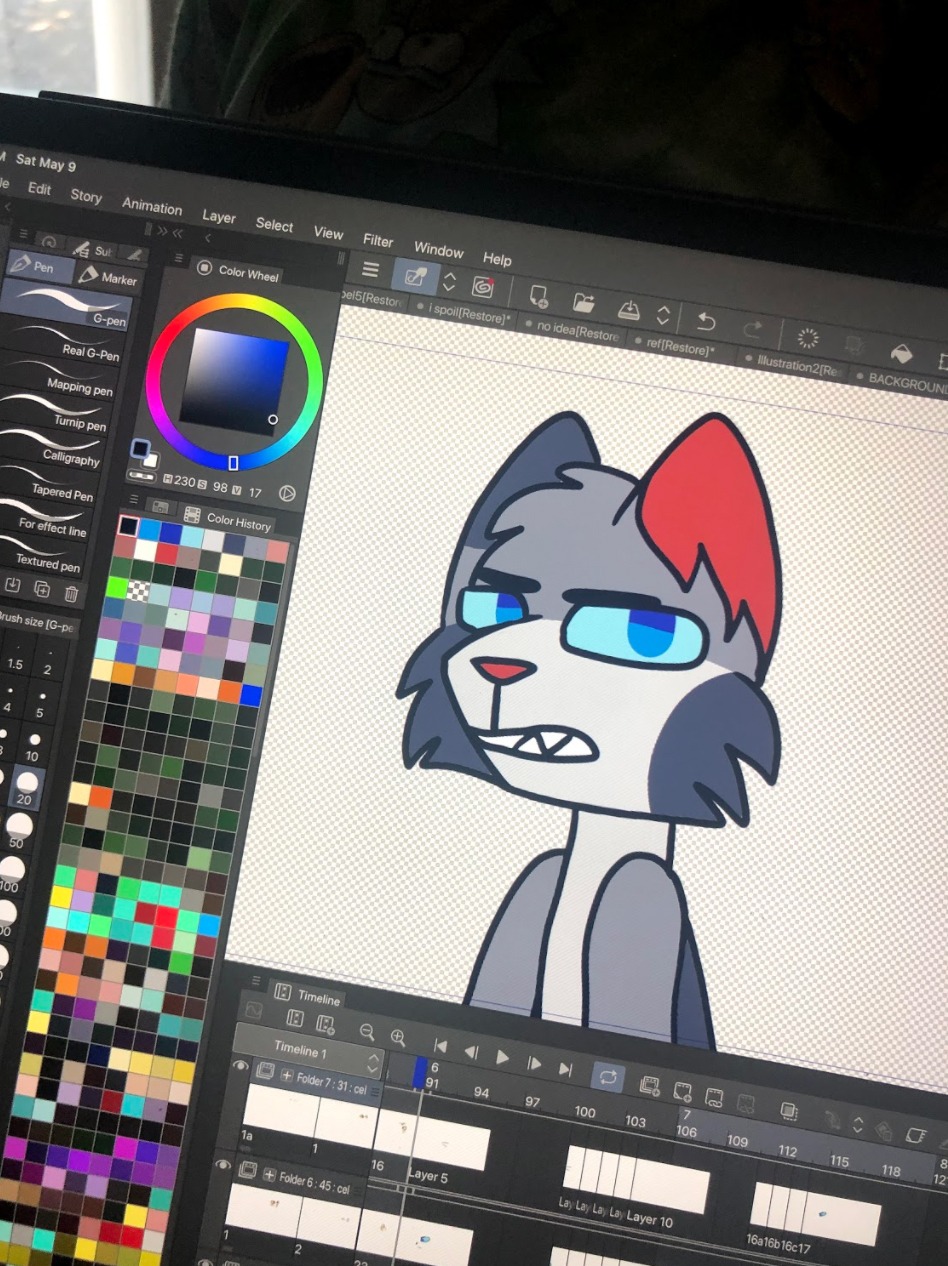The image size is (948, 1266).
Task: Click the up-down stepper in the timeline toolbar
Action: pyautogui.click(x=857, y=1124)
